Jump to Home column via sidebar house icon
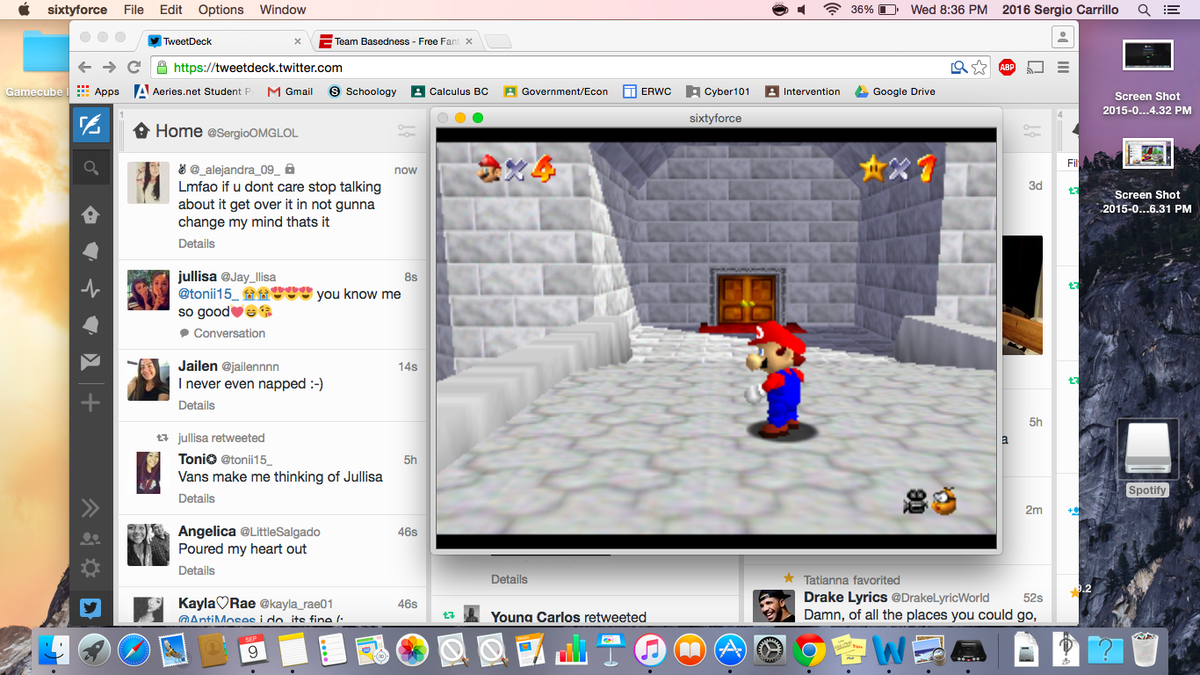Viewport: 1200px width, 675px height. tap(90, 214)
